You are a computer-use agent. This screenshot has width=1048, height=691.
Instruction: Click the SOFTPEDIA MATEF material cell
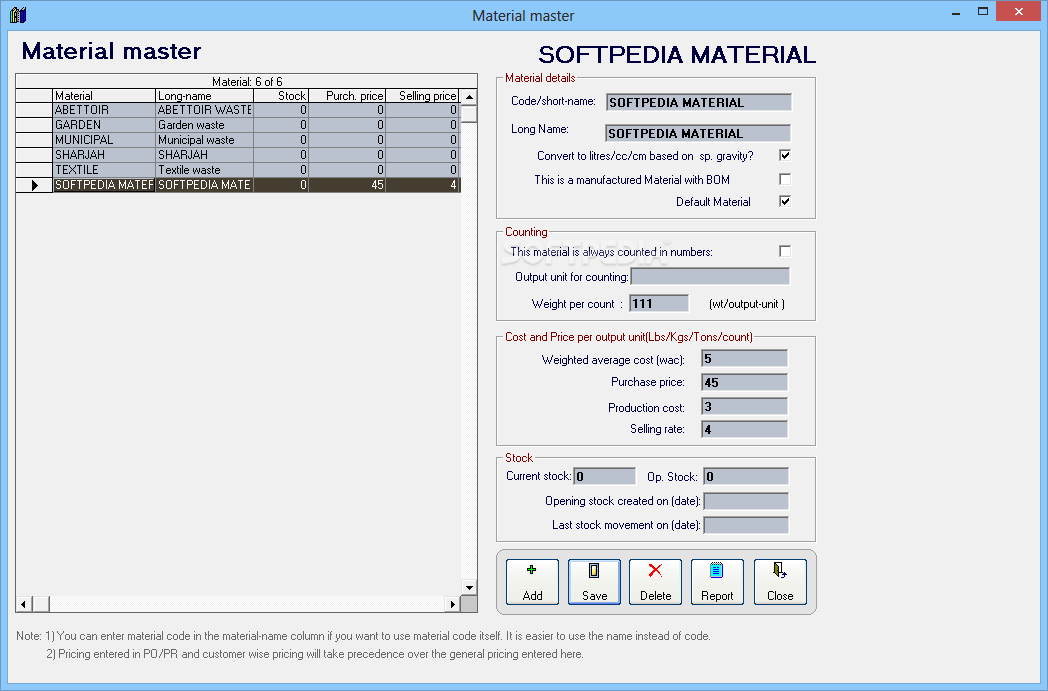pyautogui.click(x=104, y=185)
